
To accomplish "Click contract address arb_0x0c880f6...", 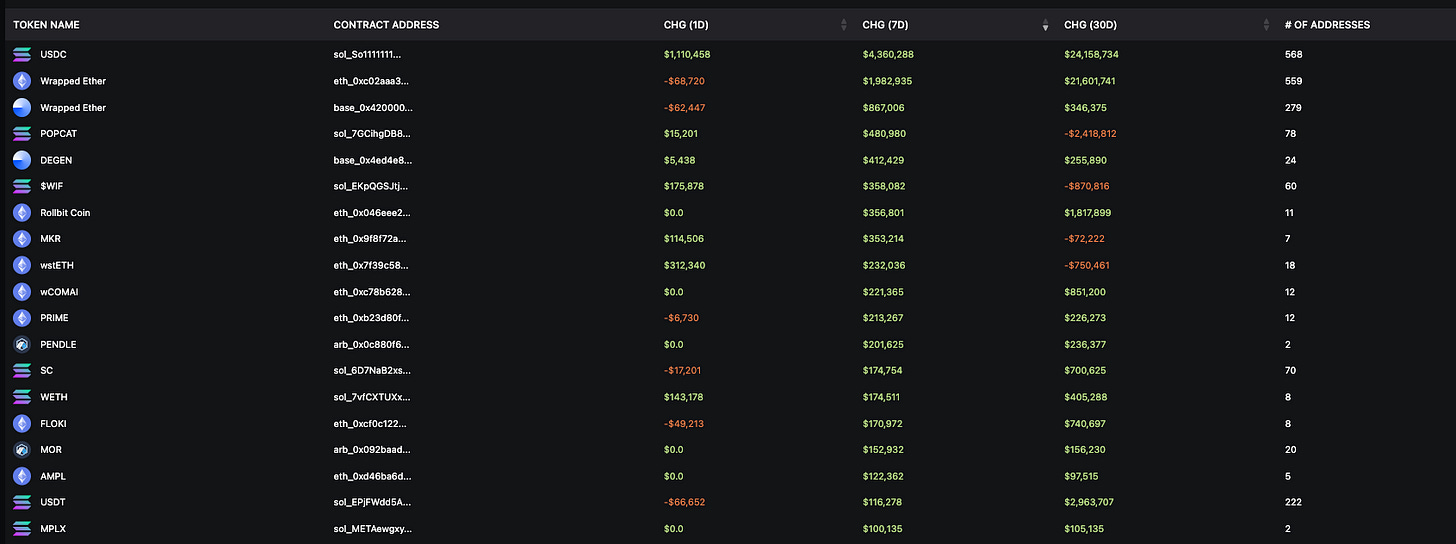I will 371,344.
